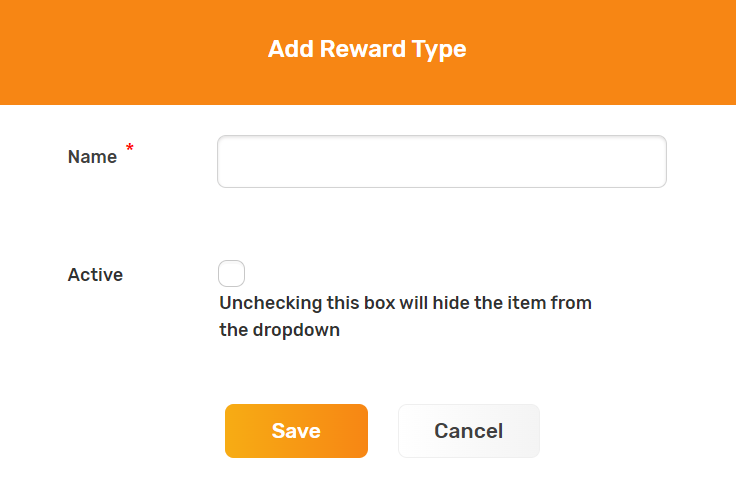Cancel adding the reward type
The image size is (736, 489).
[x=468, y=431]
